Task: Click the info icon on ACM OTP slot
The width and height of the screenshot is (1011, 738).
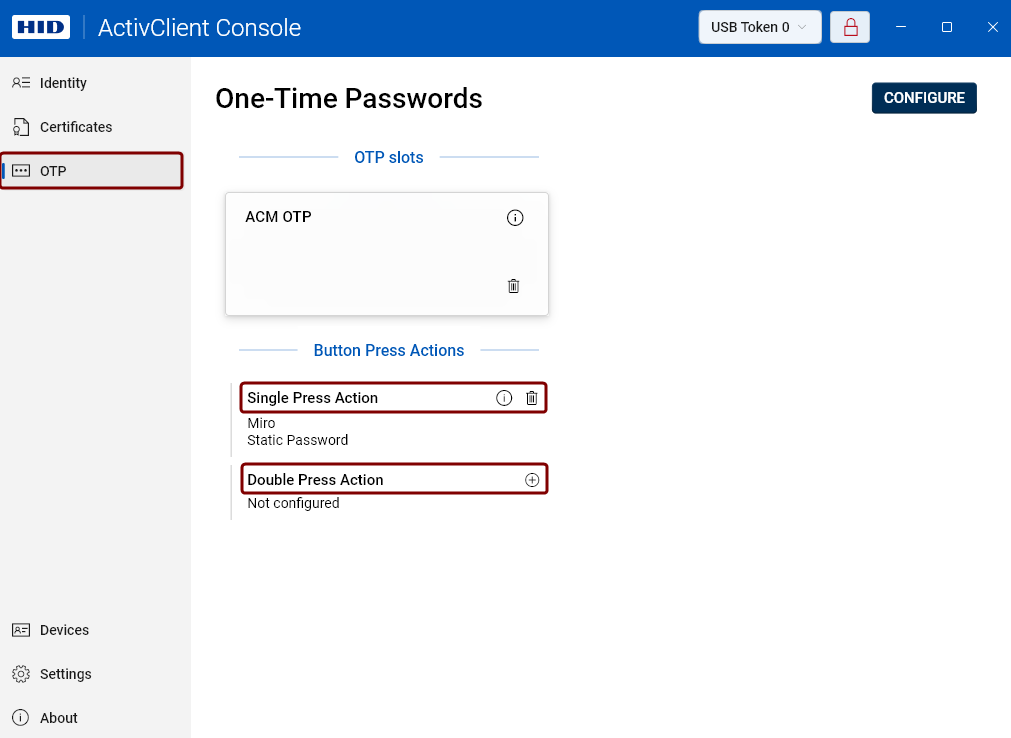Action: 515,218
